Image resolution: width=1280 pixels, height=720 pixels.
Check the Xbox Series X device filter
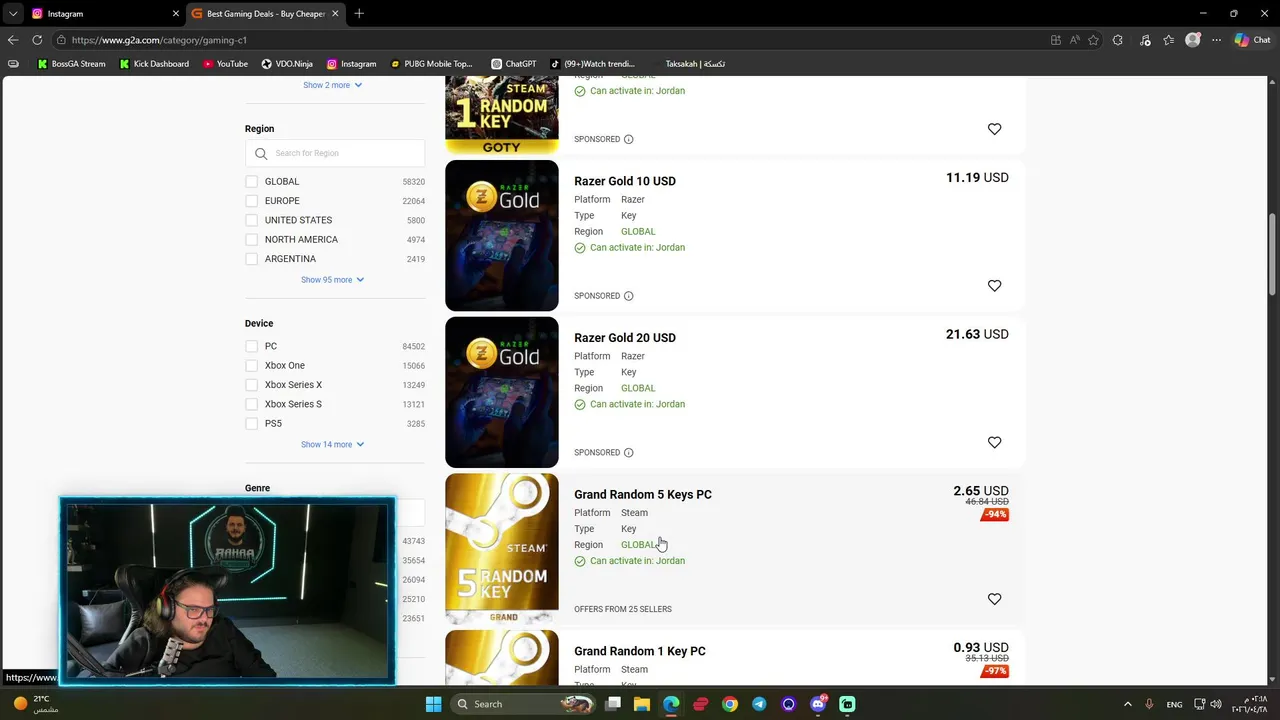(x=252, y=385)
